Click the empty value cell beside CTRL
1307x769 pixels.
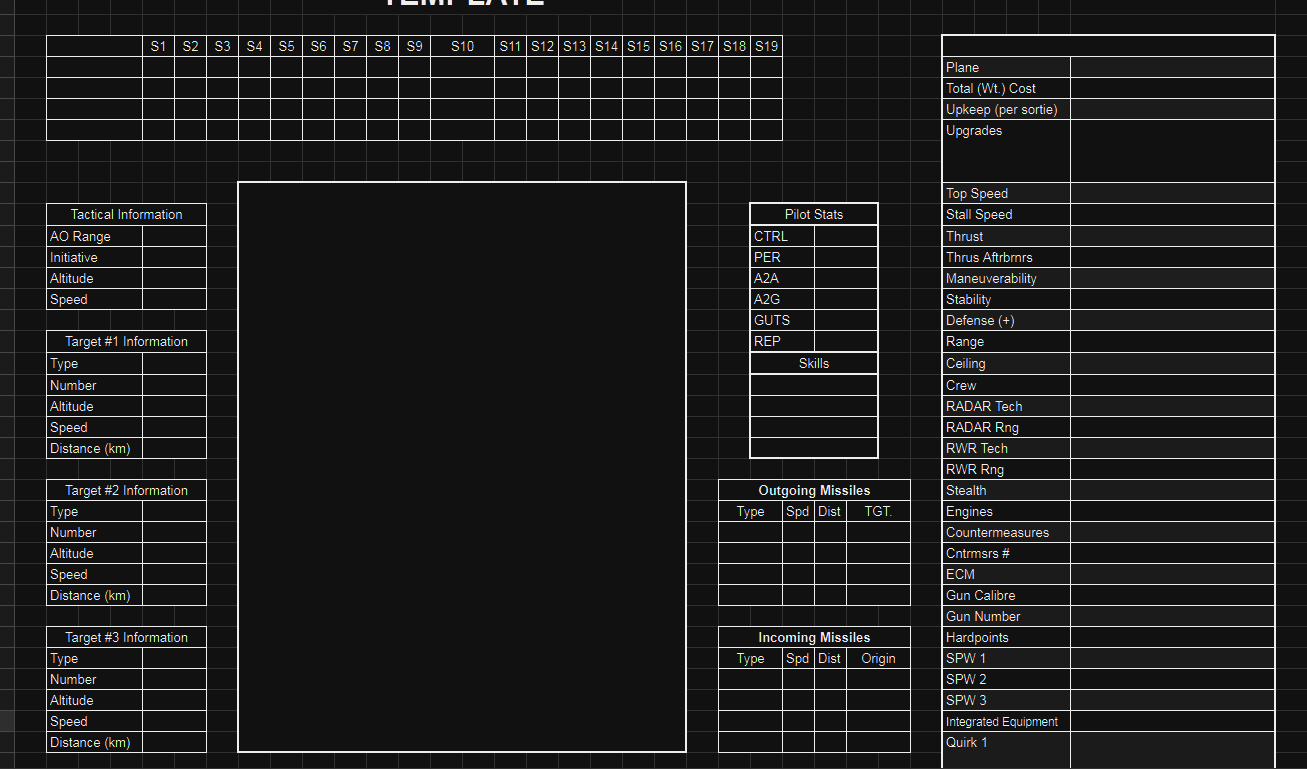(x=846, y=236)
